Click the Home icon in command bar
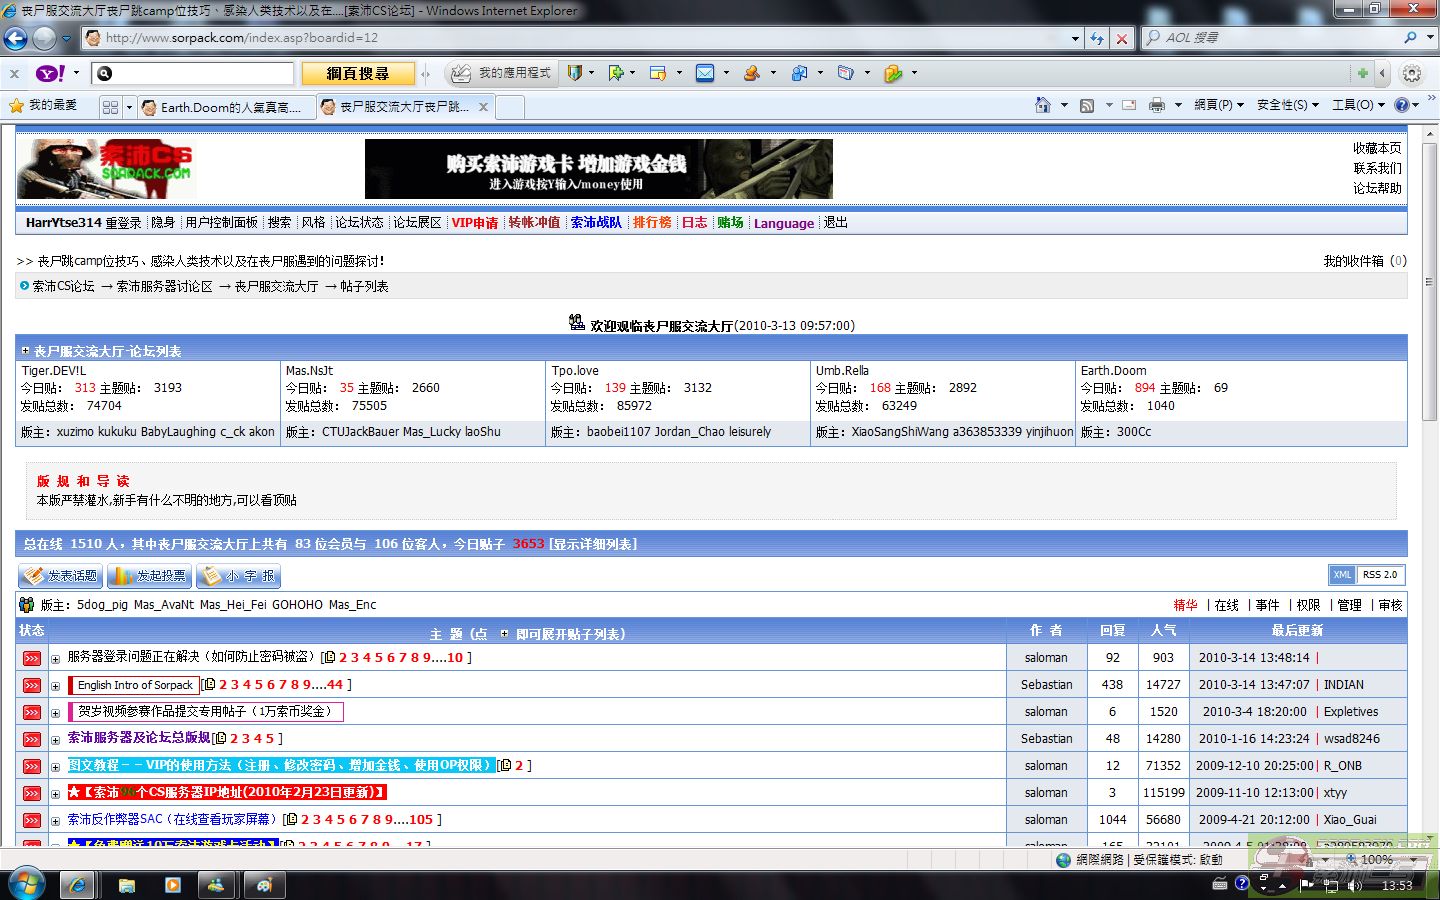The width and height of the screenshot is (1440, 900). click(1042, 105)
